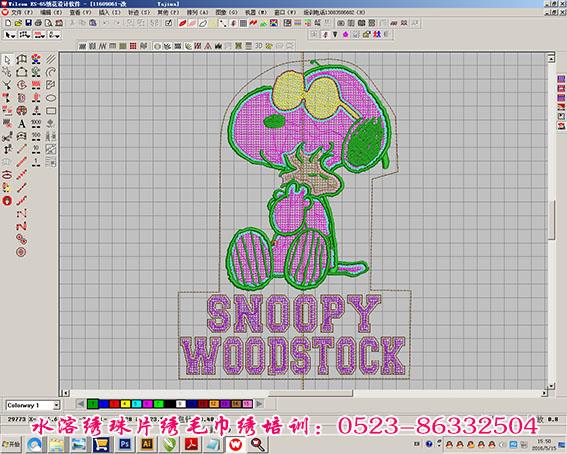Click the colorful palette icon in the top toolbar
The height and width of the screenshot is (454, 567).
274,23
